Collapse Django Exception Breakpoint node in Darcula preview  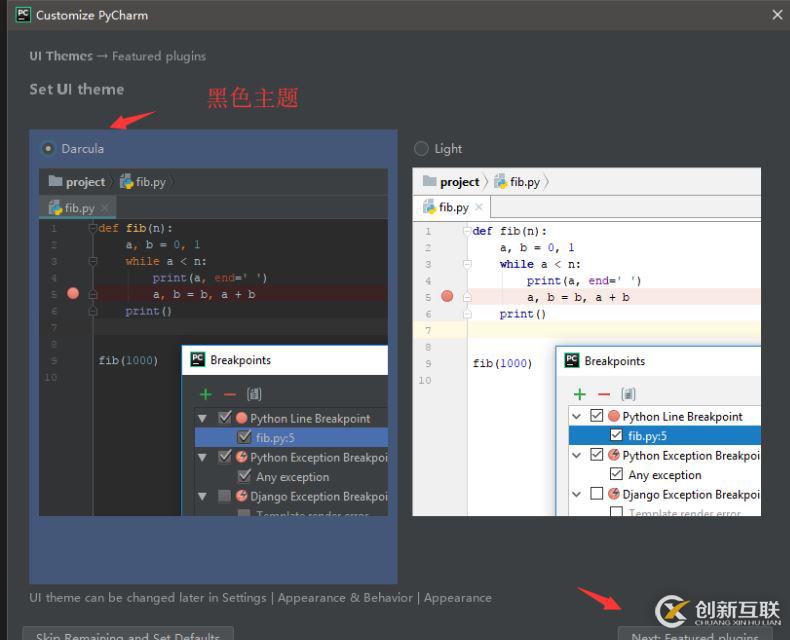(203, 496)
